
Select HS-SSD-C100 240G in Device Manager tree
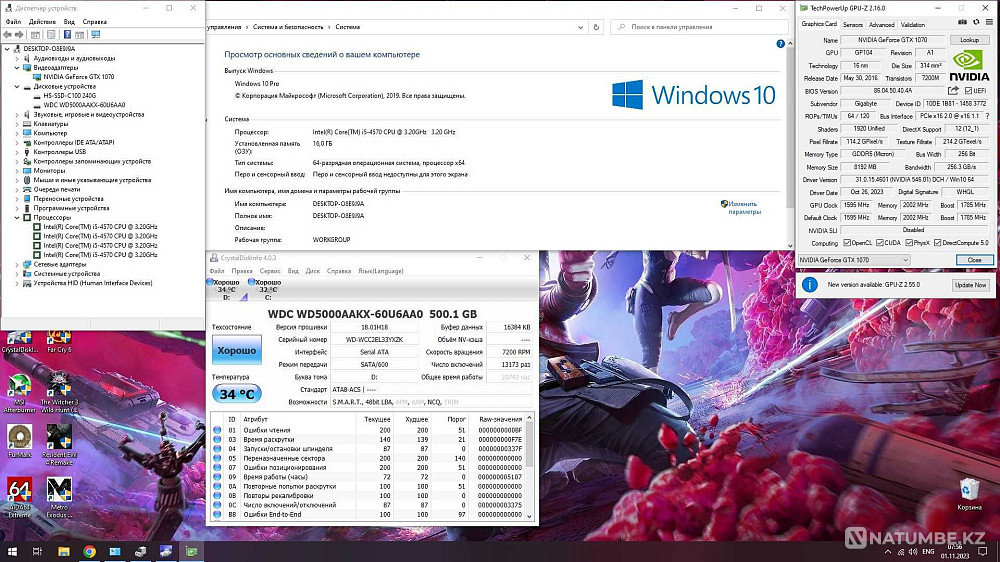pyautogui.click(x=70, y=96)
